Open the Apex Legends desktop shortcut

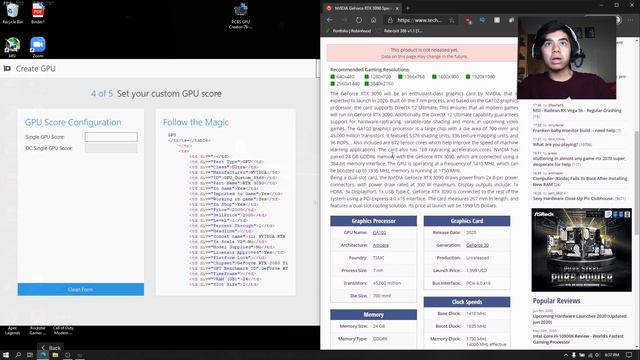(x=12, y=330)
